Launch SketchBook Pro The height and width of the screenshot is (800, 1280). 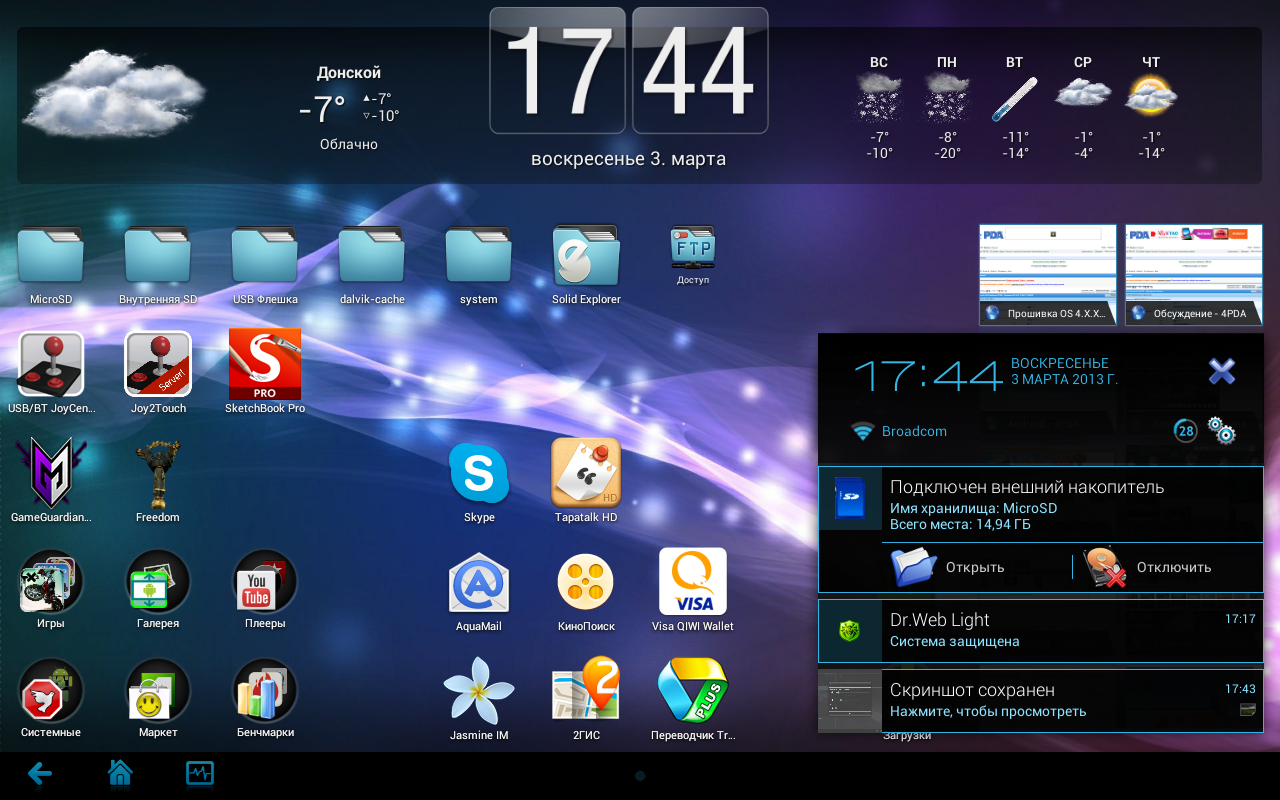tap(264, 365)
